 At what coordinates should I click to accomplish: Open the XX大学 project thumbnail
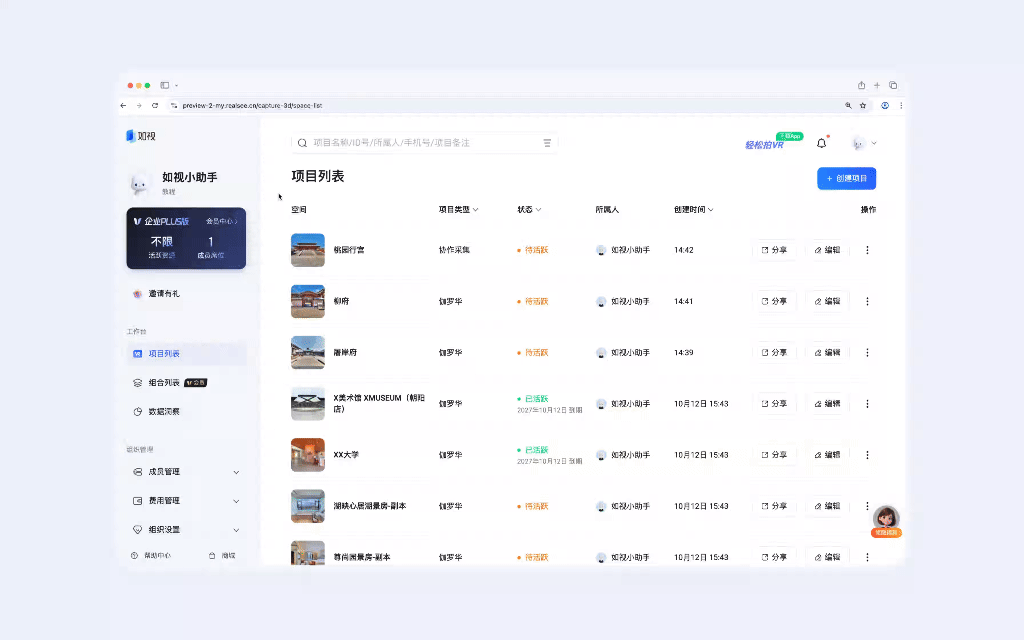tap(308, 455)
